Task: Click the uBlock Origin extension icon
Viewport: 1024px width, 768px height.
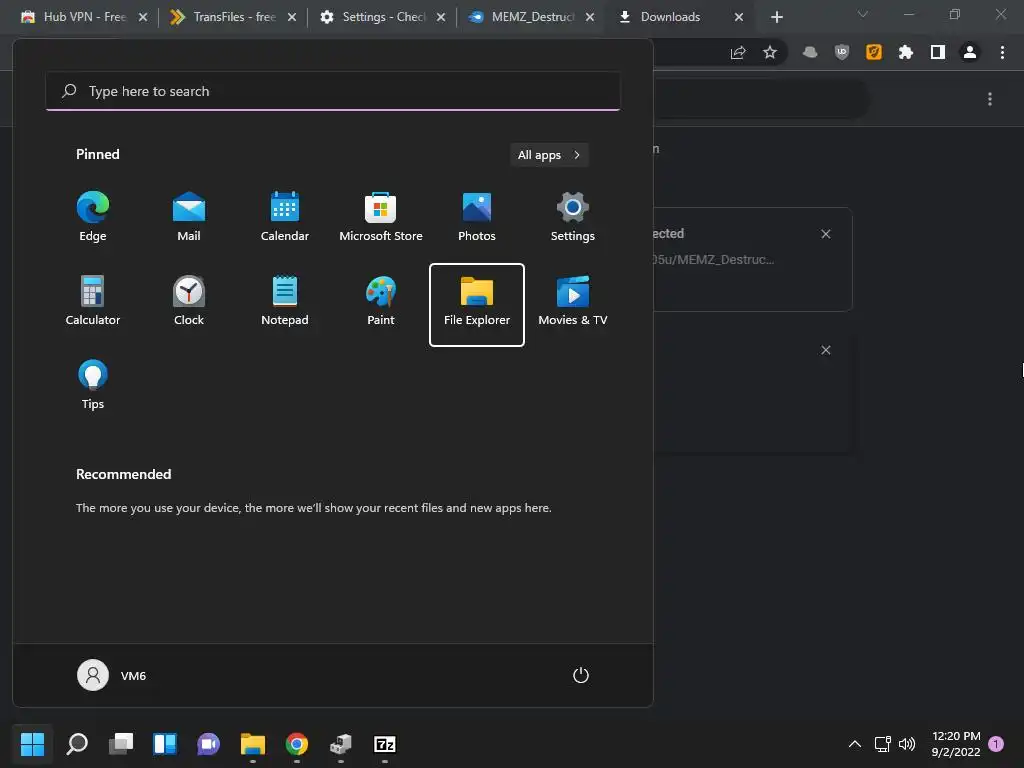Action: (x=842, y=52)
